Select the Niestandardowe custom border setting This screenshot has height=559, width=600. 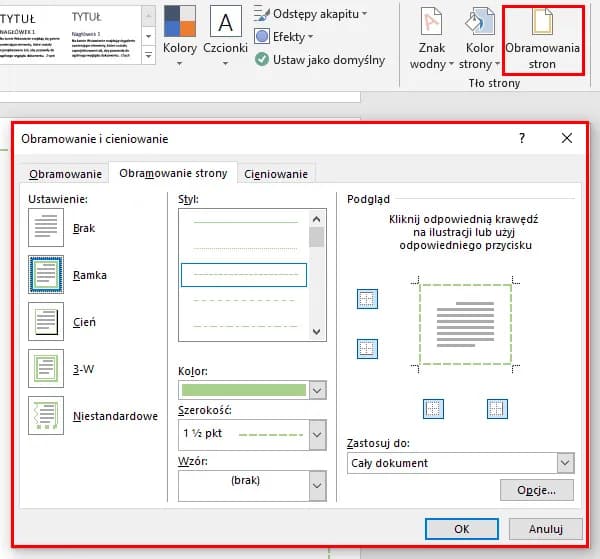(x=47, y=415)
